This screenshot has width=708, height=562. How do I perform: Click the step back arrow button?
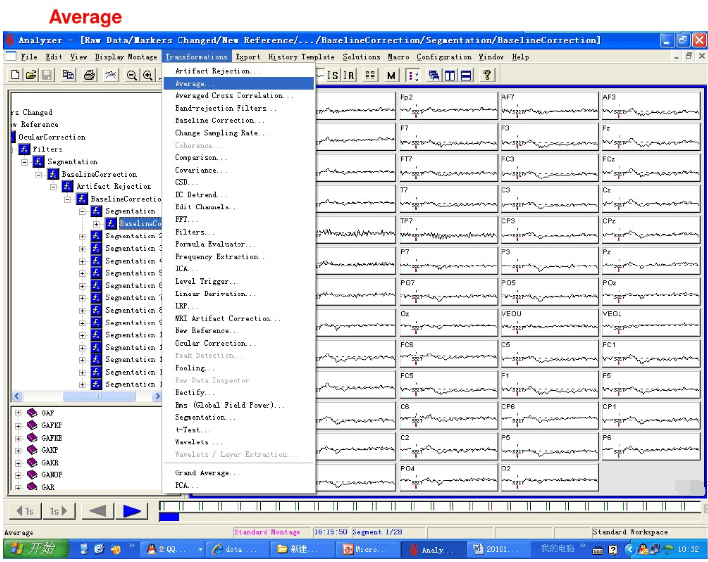(97, 511)
